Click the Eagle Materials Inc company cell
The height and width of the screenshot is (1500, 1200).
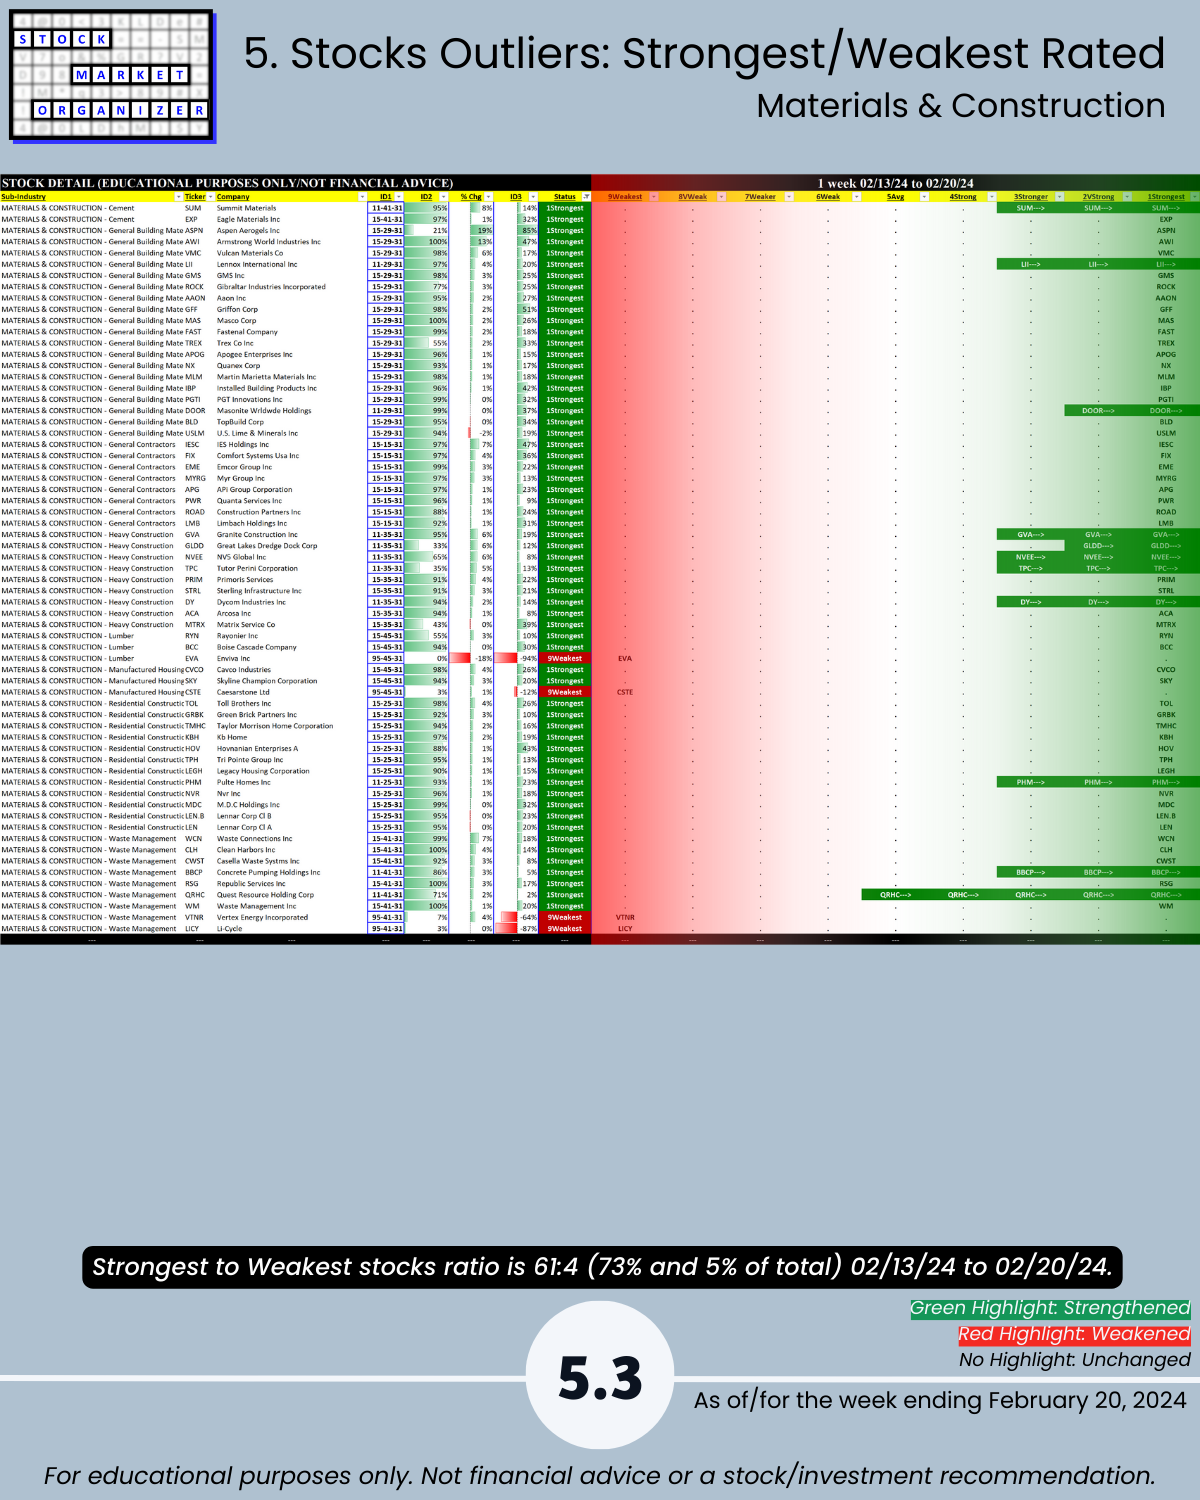click(291, 219)
